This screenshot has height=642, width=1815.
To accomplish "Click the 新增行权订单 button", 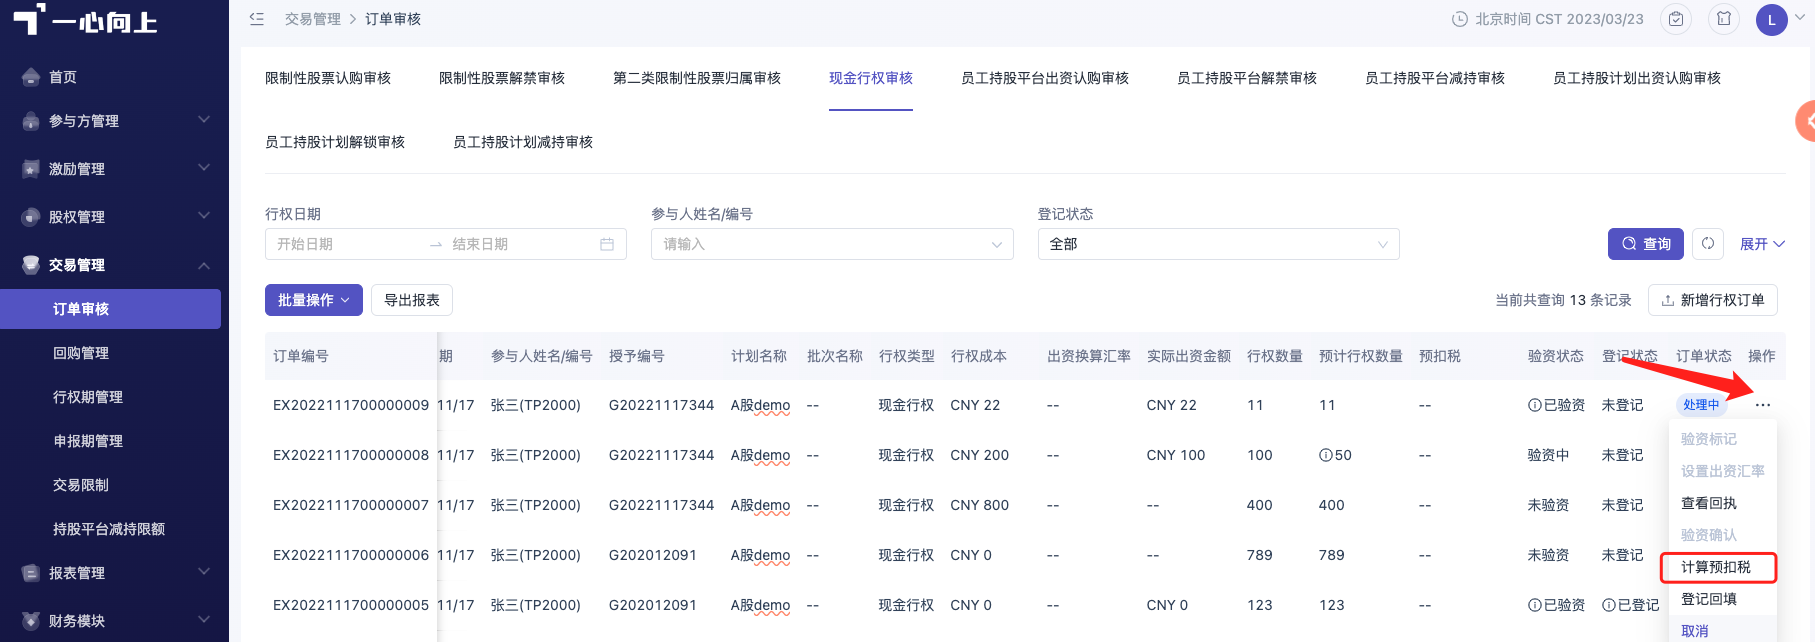I will 1712,300.
